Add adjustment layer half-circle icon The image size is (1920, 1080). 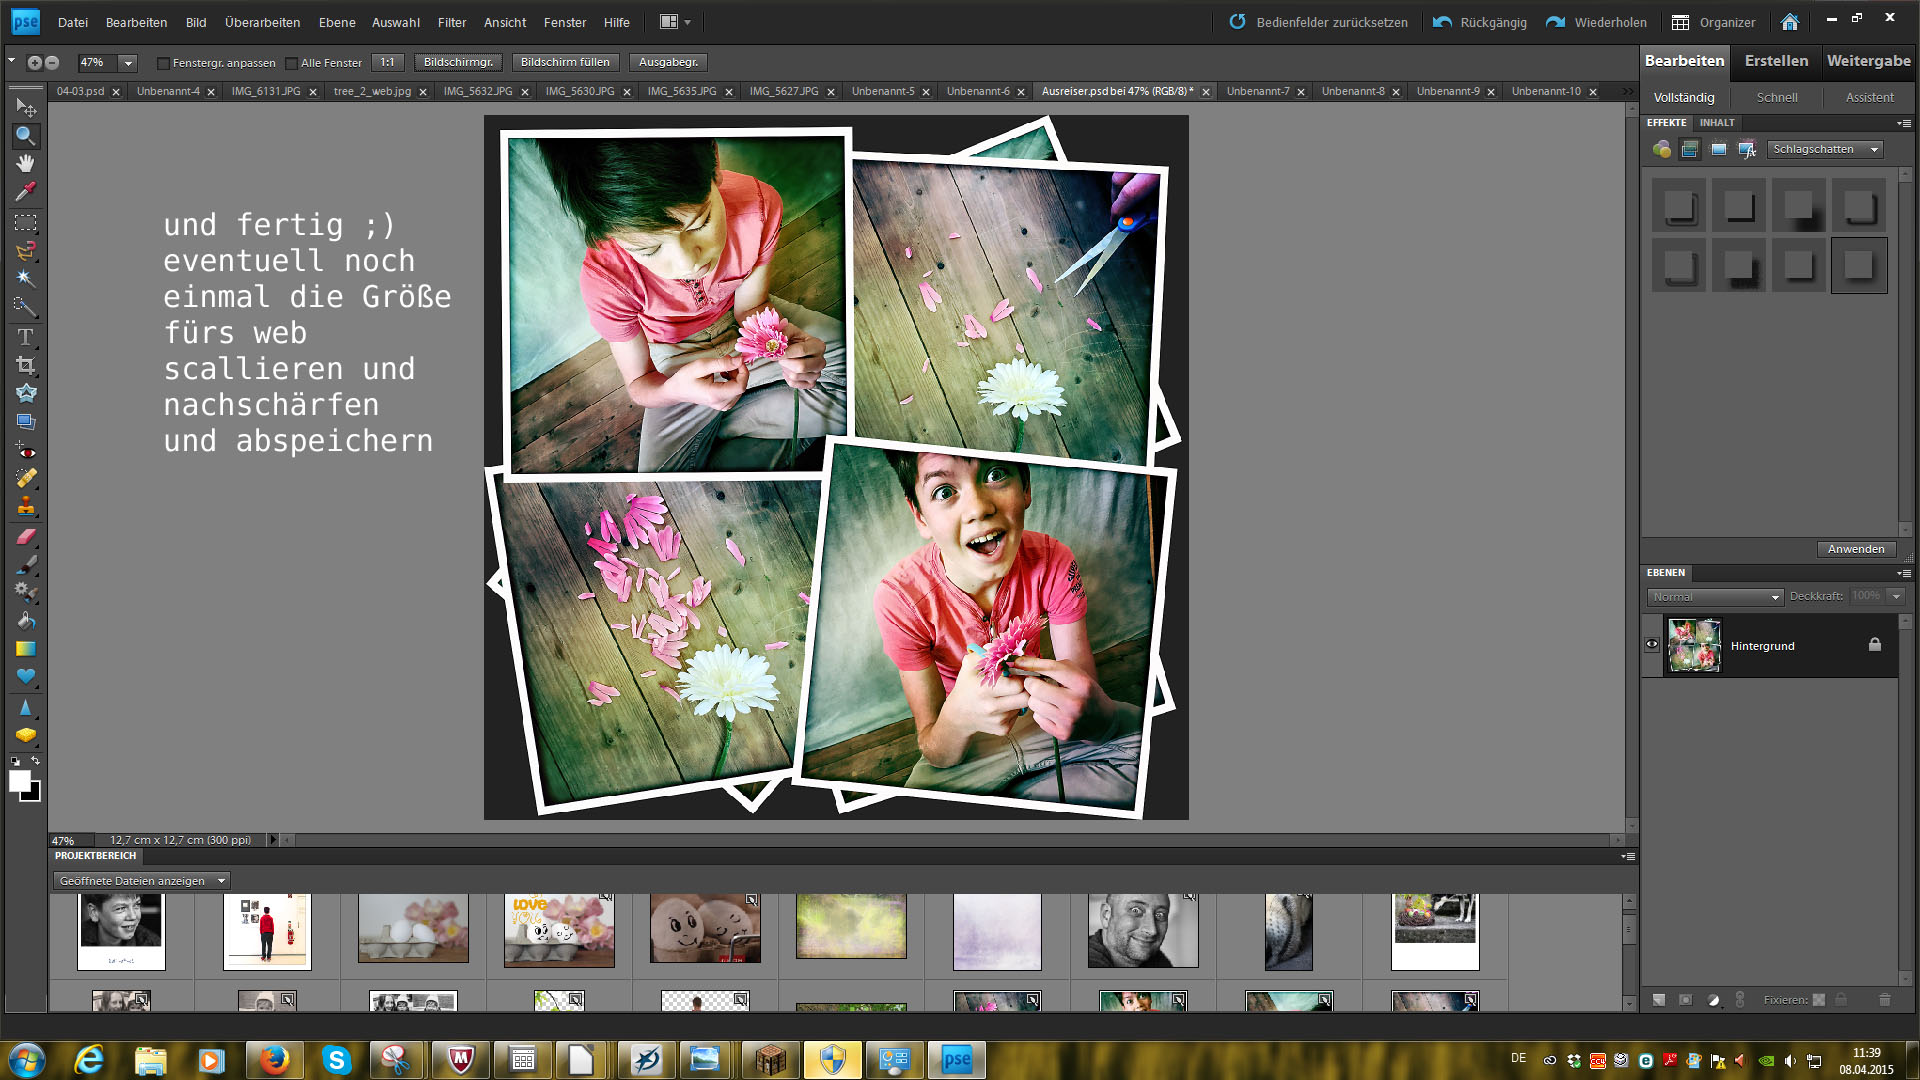(x=1713, y=999)
